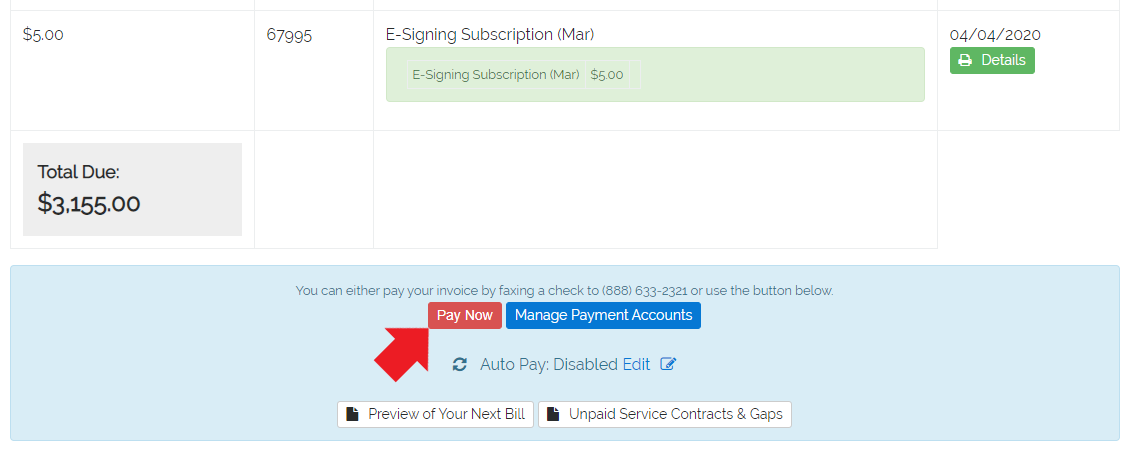Click the Auto Pay: Disabled status text
1130x450 pixels.
[549, 364]
